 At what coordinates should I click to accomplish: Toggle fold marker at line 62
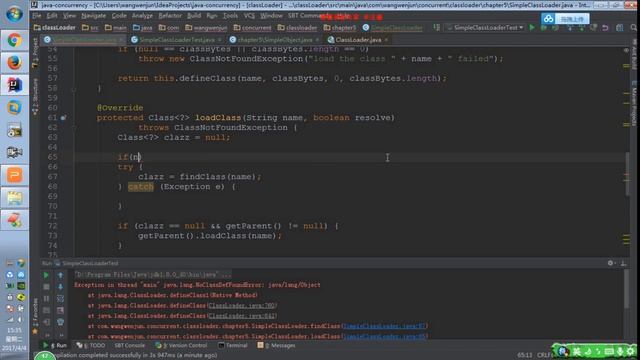(74, 128)
